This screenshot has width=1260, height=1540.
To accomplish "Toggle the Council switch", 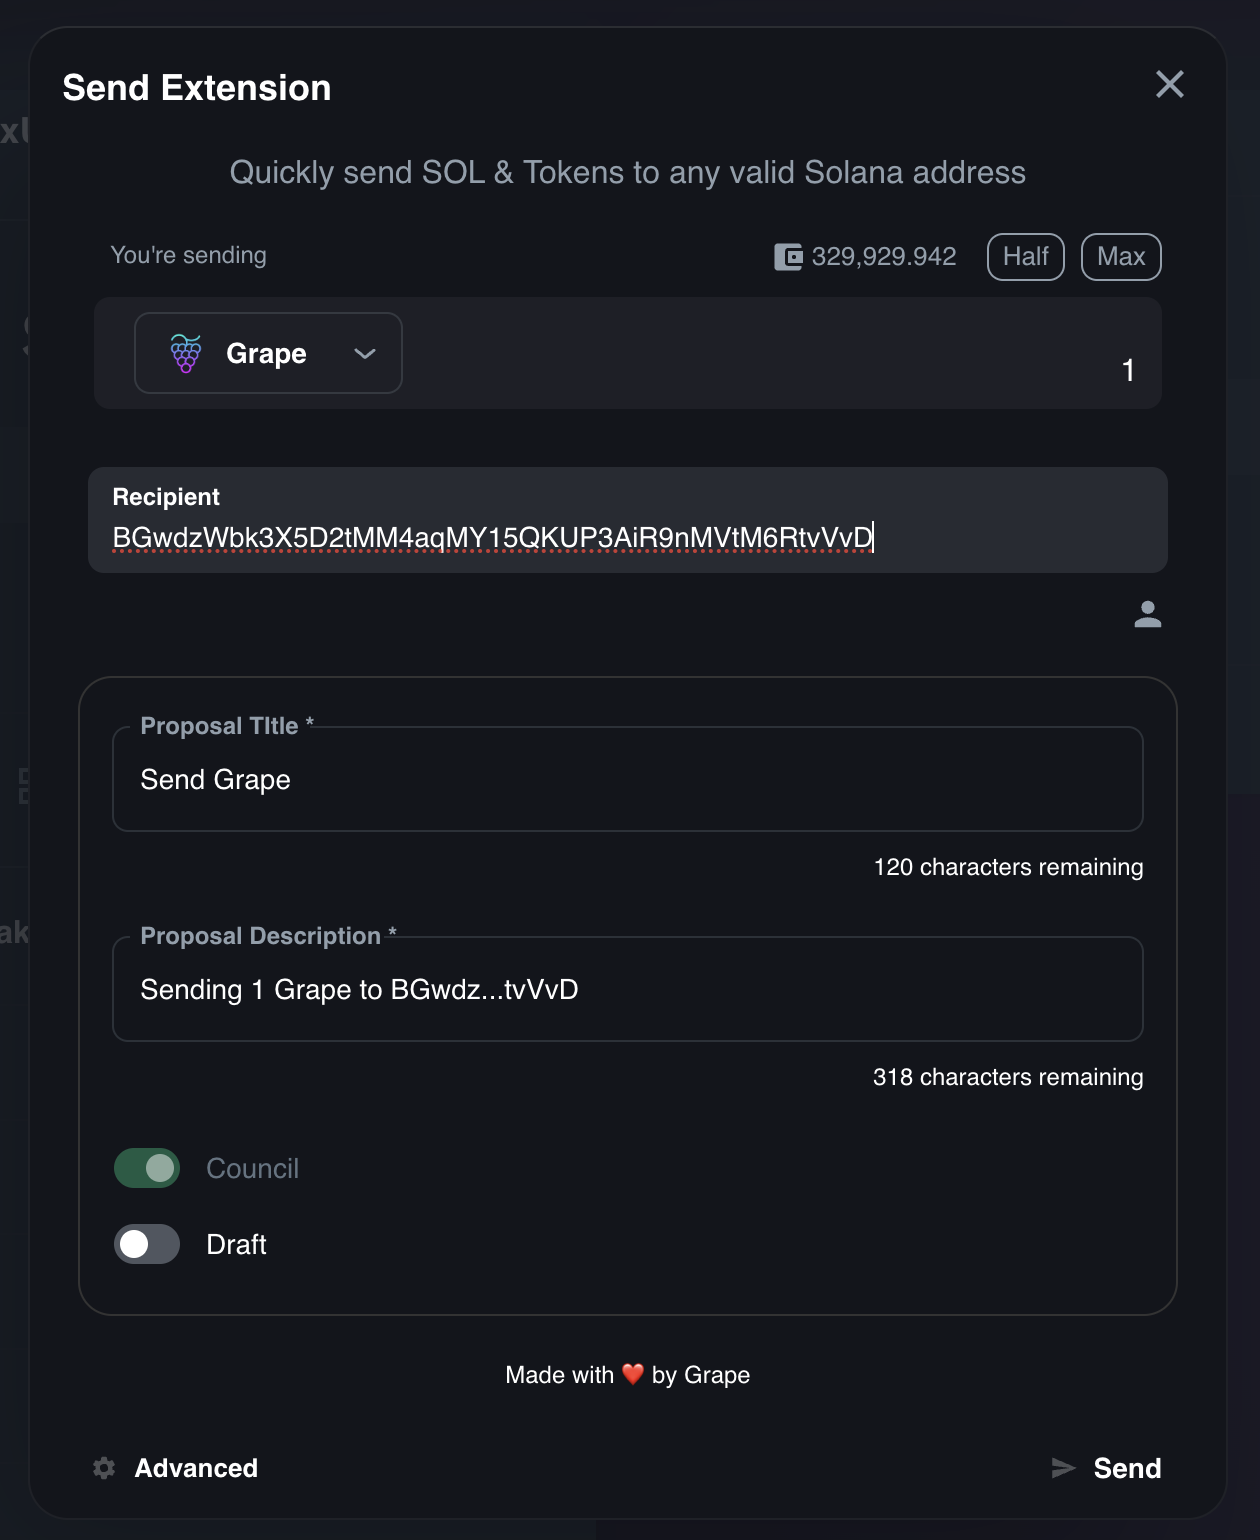I will [x=147, y=1168].
